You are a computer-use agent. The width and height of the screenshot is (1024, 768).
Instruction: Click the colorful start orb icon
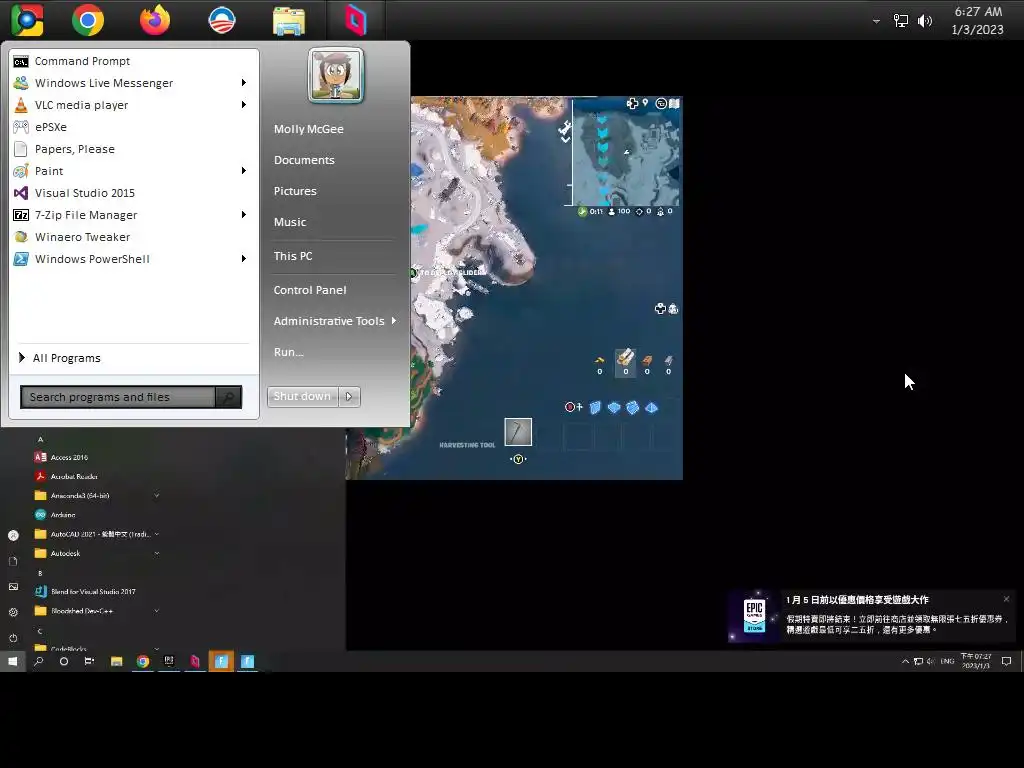pyautogui.click(x=27, y=20)
